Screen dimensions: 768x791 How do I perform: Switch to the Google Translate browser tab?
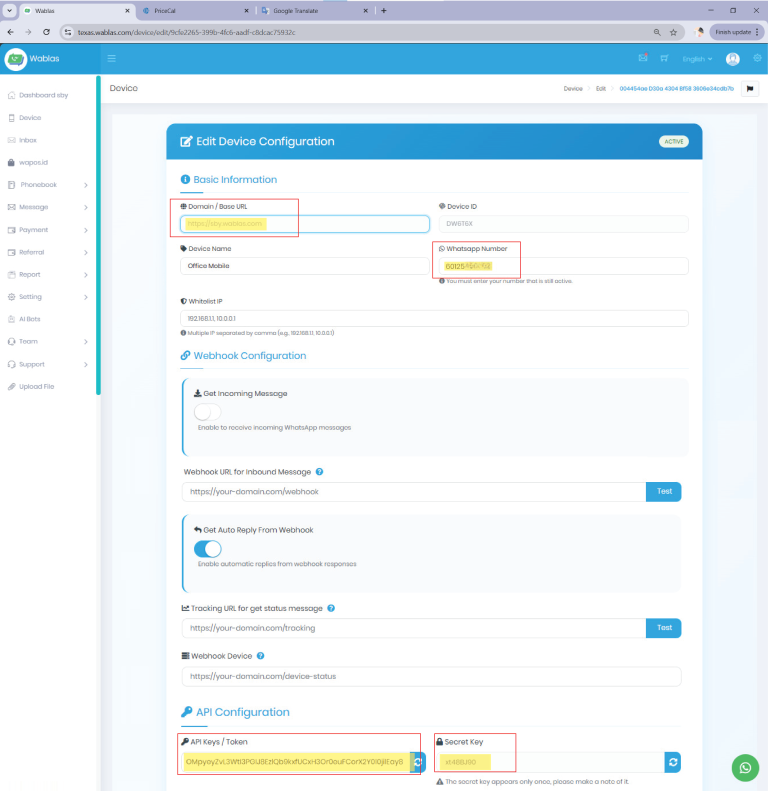pyautogui.click(x=311, y=10)
